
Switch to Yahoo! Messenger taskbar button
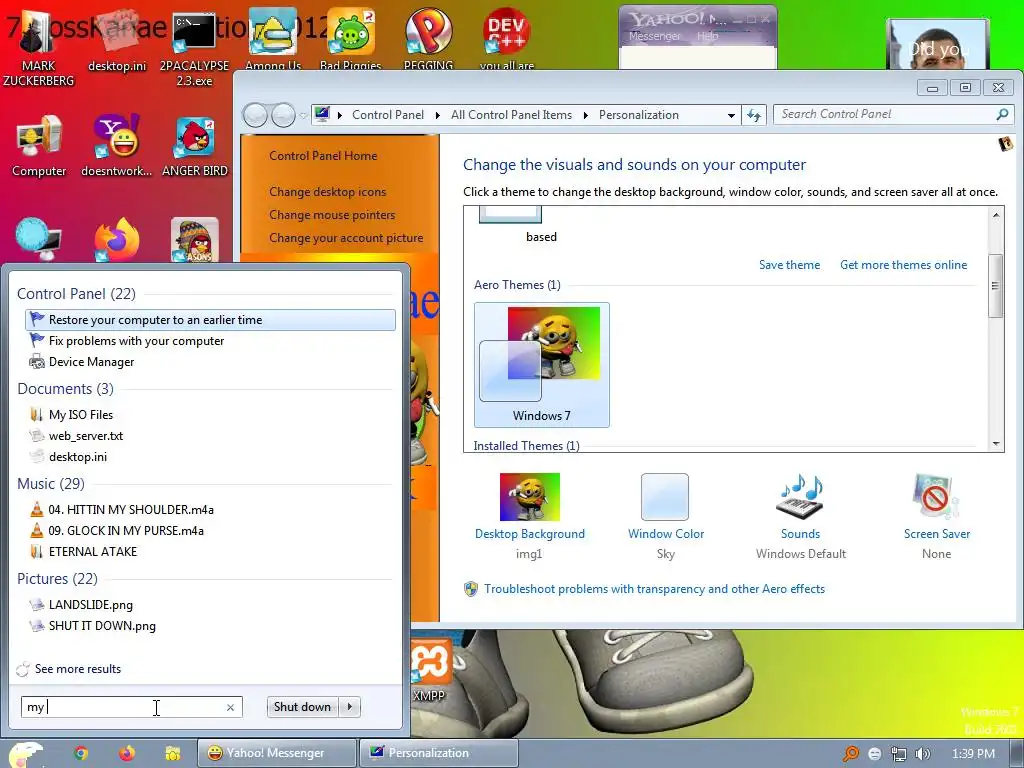(277, 753)
